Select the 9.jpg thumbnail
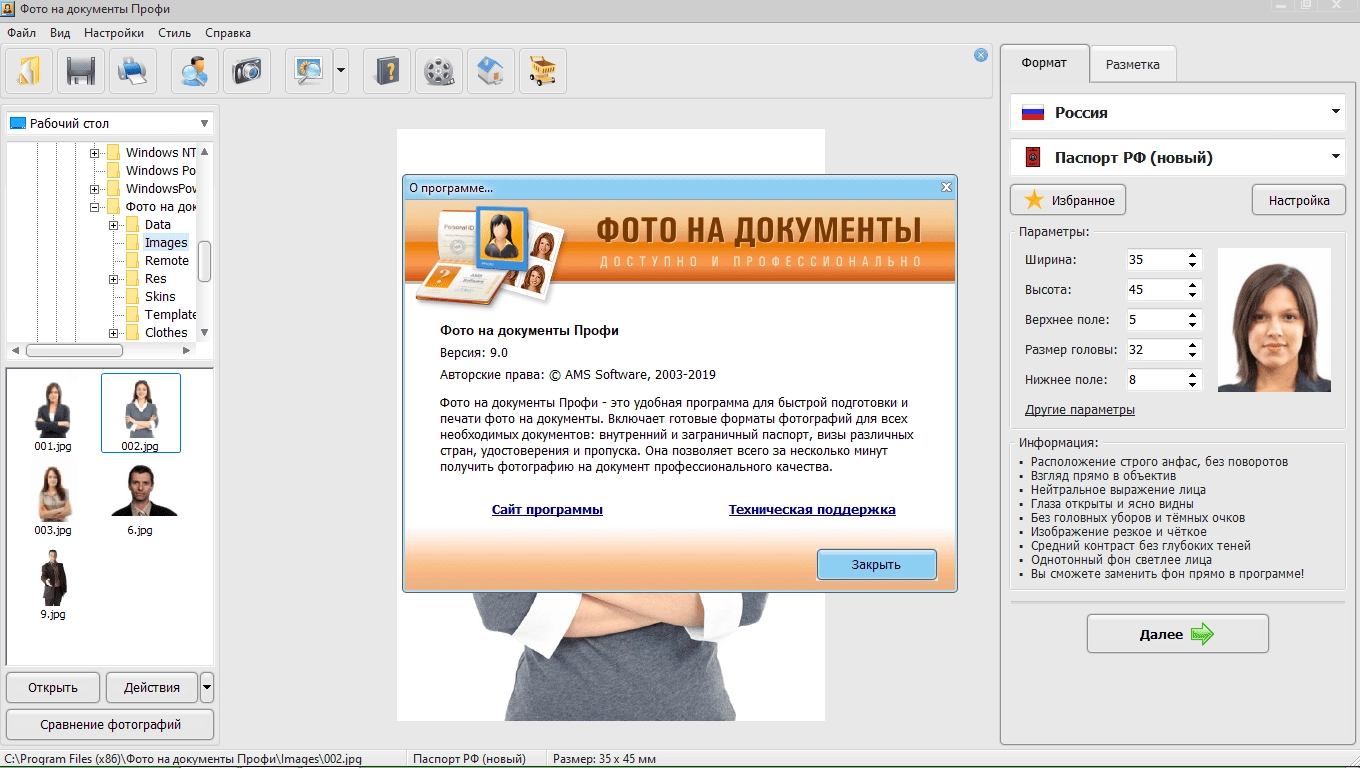1360x768 pixels. 53,584
